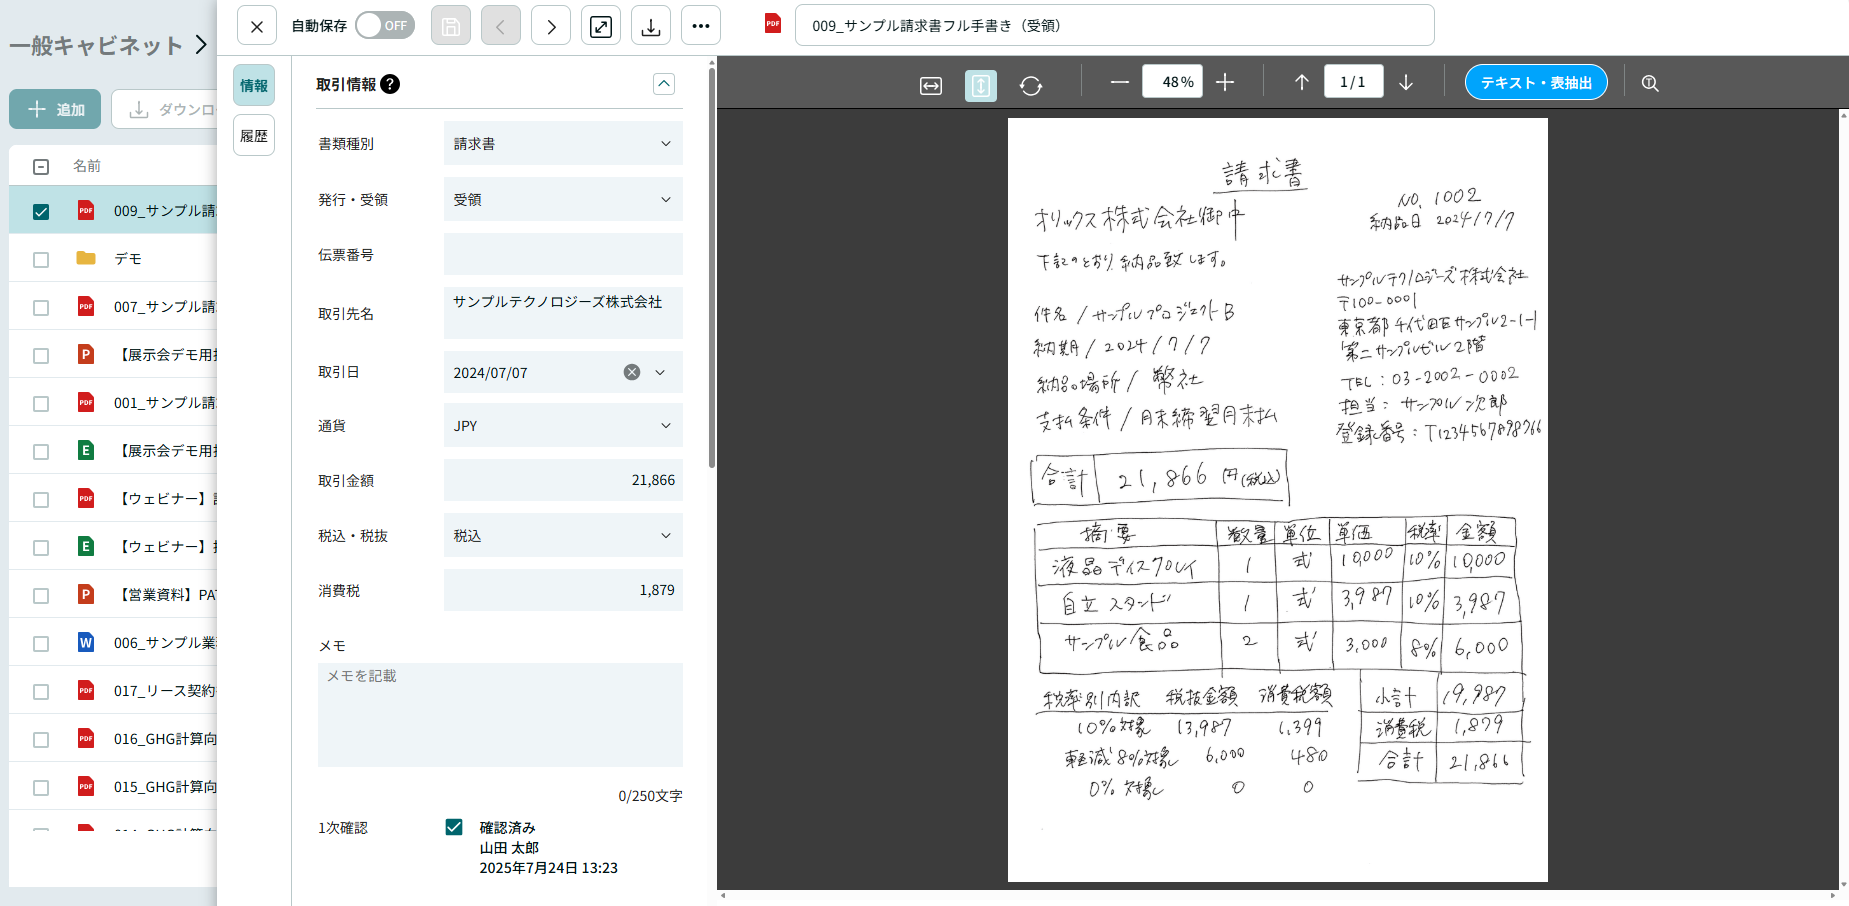The width and height of the screenshot is (1849, 906).
Task: Select the 情報 tab in the side panel
Action: [254, 85]
